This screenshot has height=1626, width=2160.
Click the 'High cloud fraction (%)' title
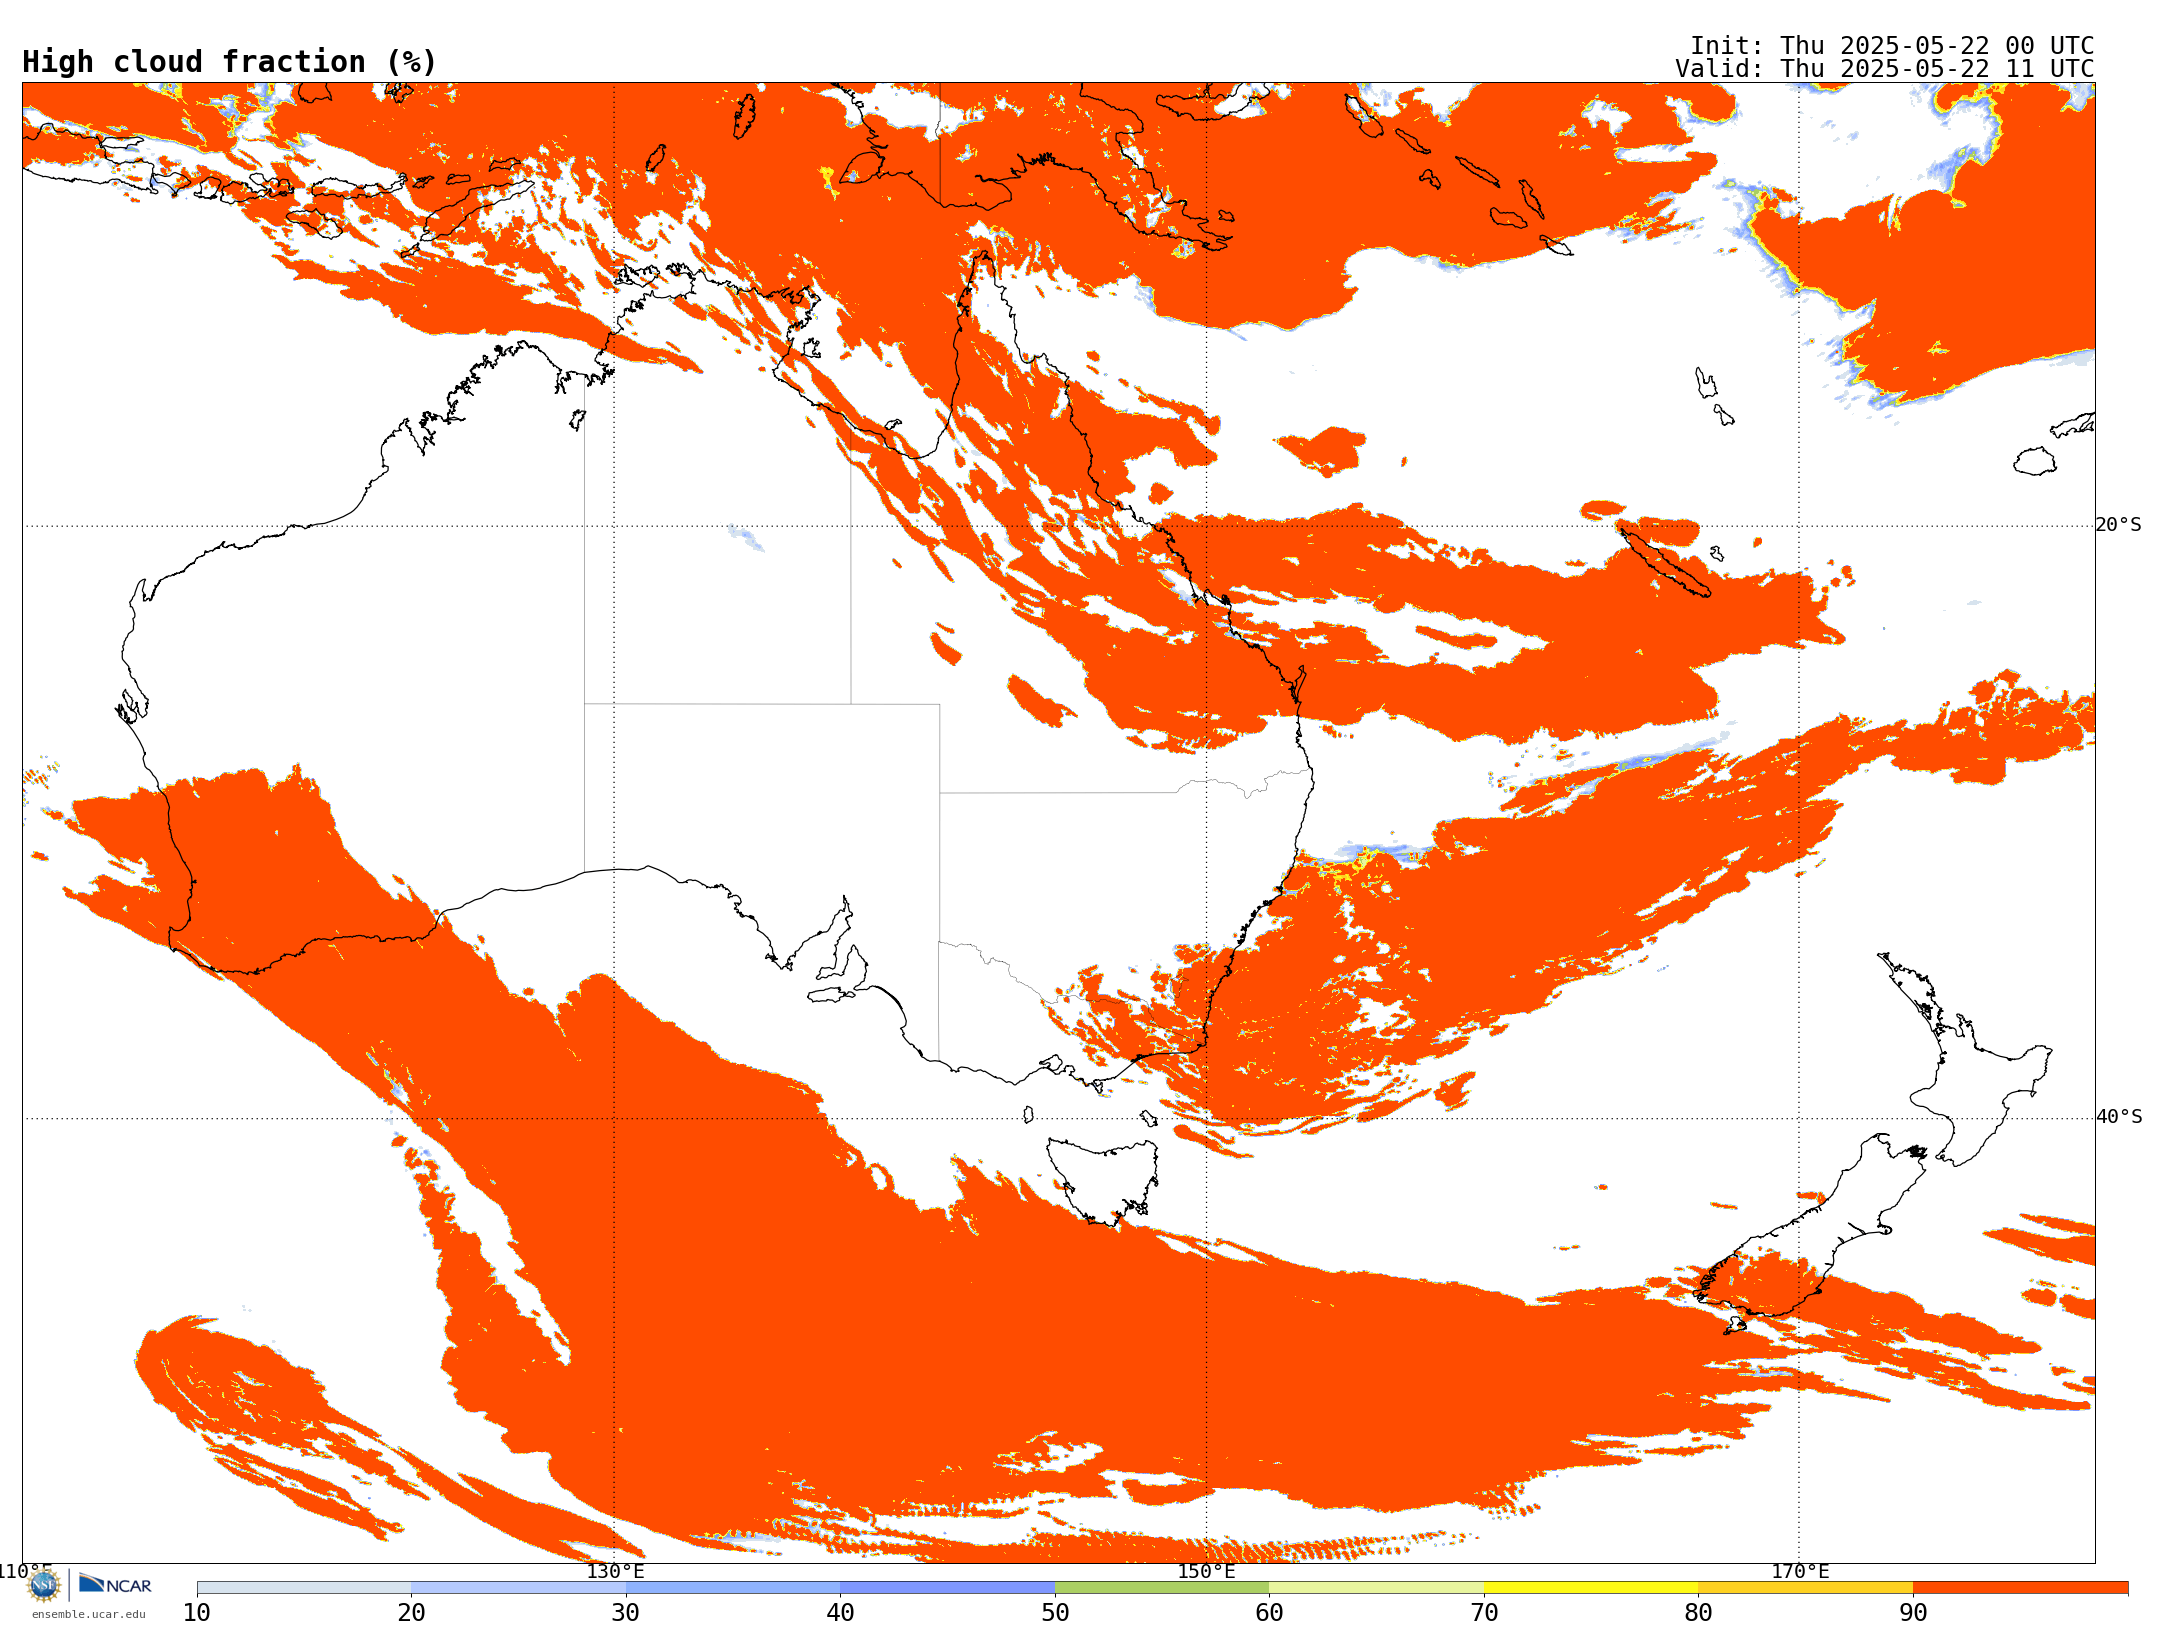click(229, 62)
